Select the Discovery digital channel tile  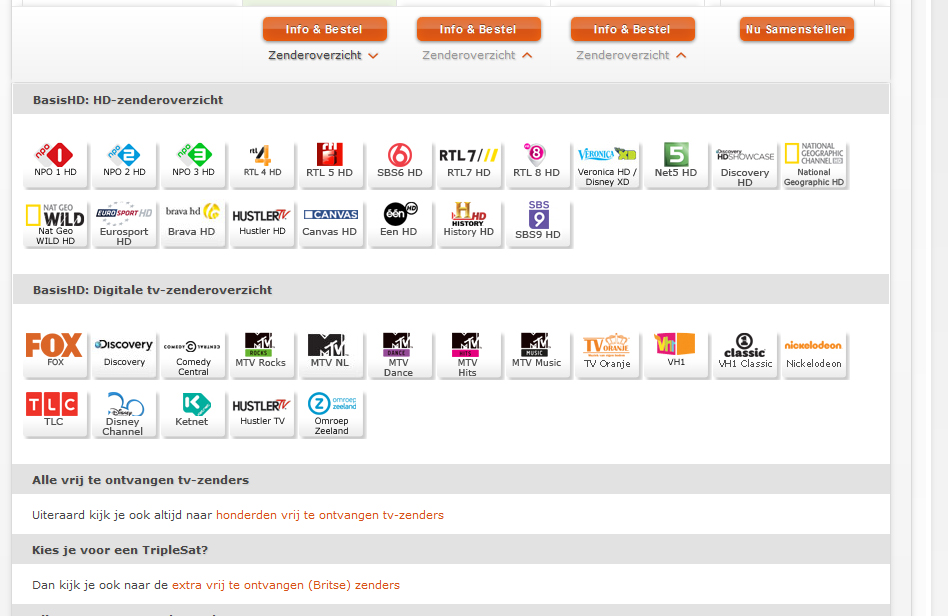[x=124, y=355]
